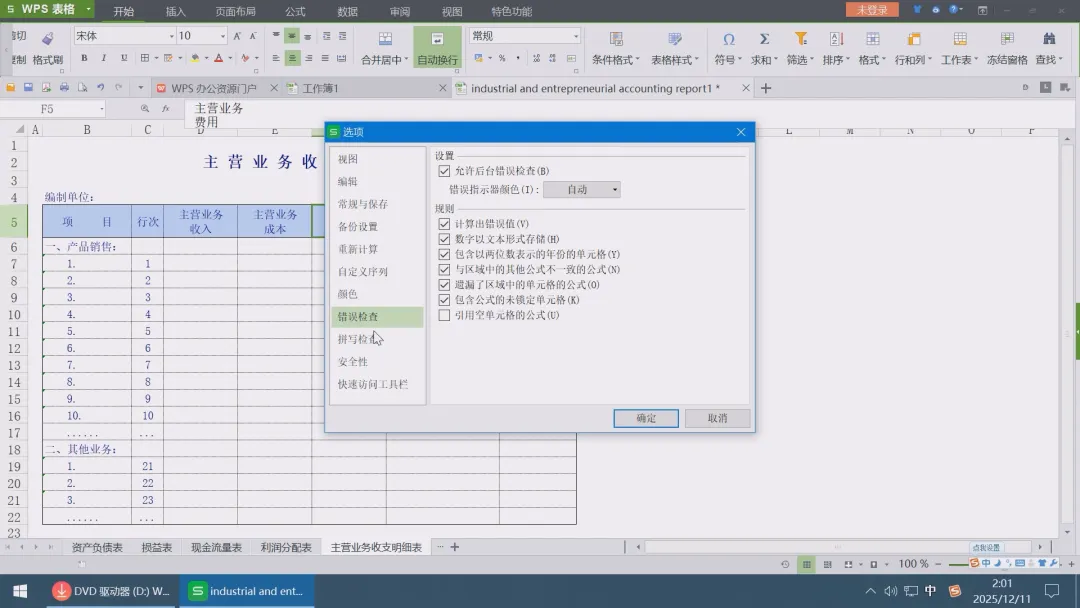
Task: Select the Format Painter (格式刷) tool
Action: tap(47, 48)
